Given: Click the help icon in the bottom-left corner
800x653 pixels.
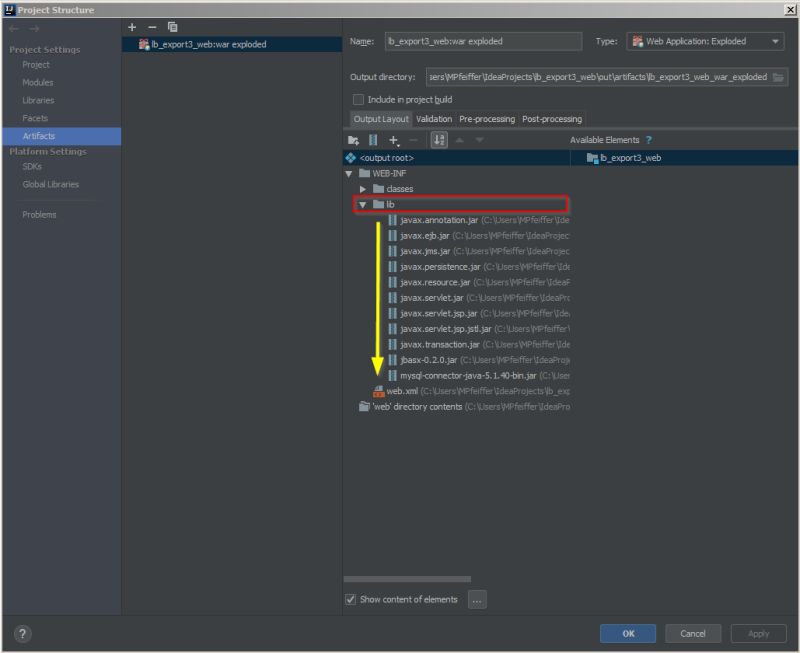Looking at the screenshot, I should click(x=21, y=632).
